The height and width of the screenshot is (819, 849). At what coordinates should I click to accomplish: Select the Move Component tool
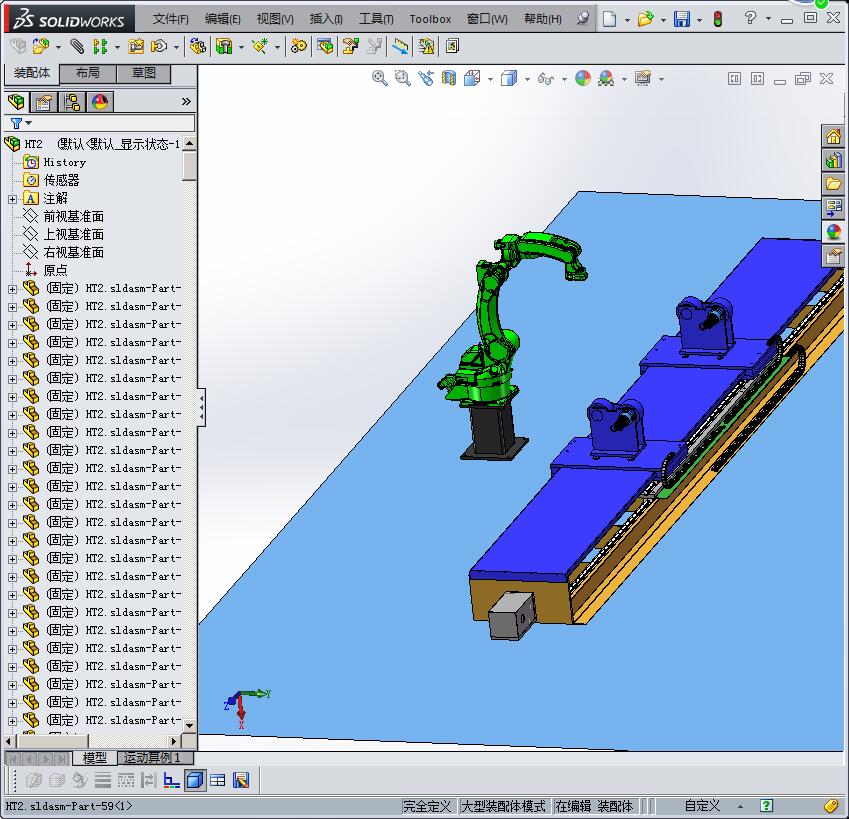click(159, 47)
